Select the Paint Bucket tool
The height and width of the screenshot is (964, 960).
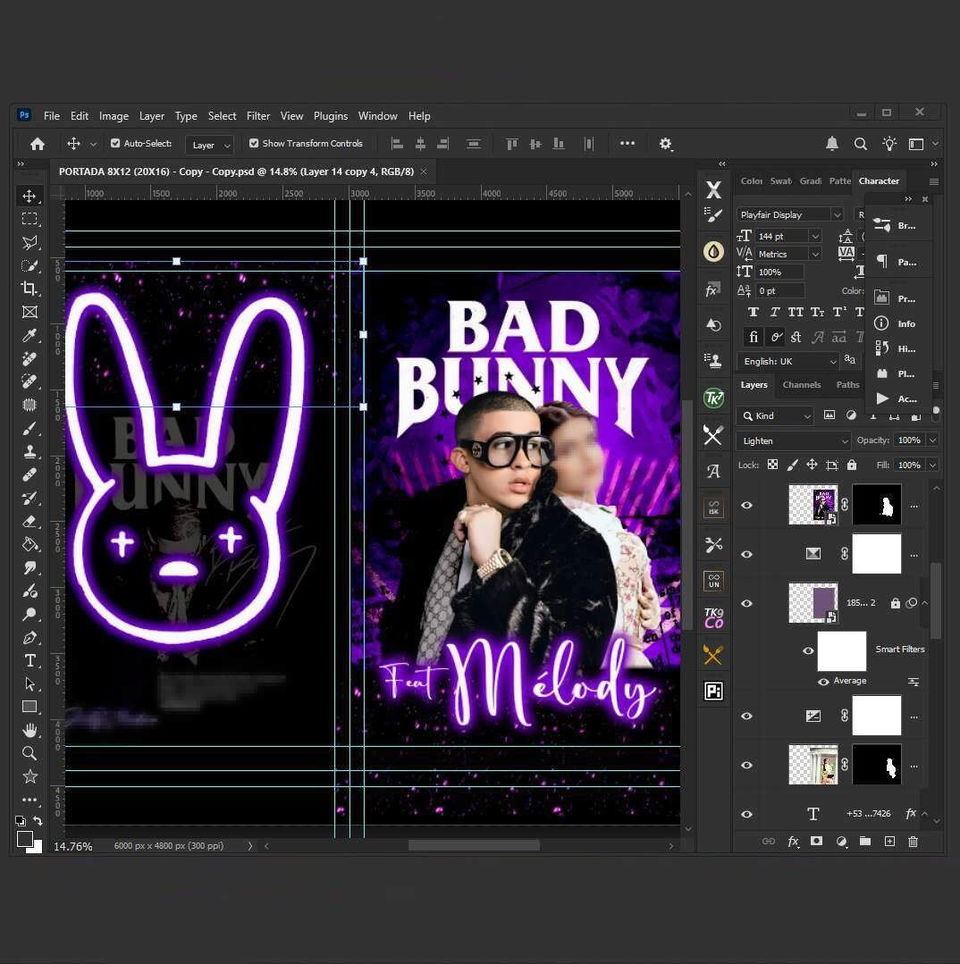coord(29,545)
